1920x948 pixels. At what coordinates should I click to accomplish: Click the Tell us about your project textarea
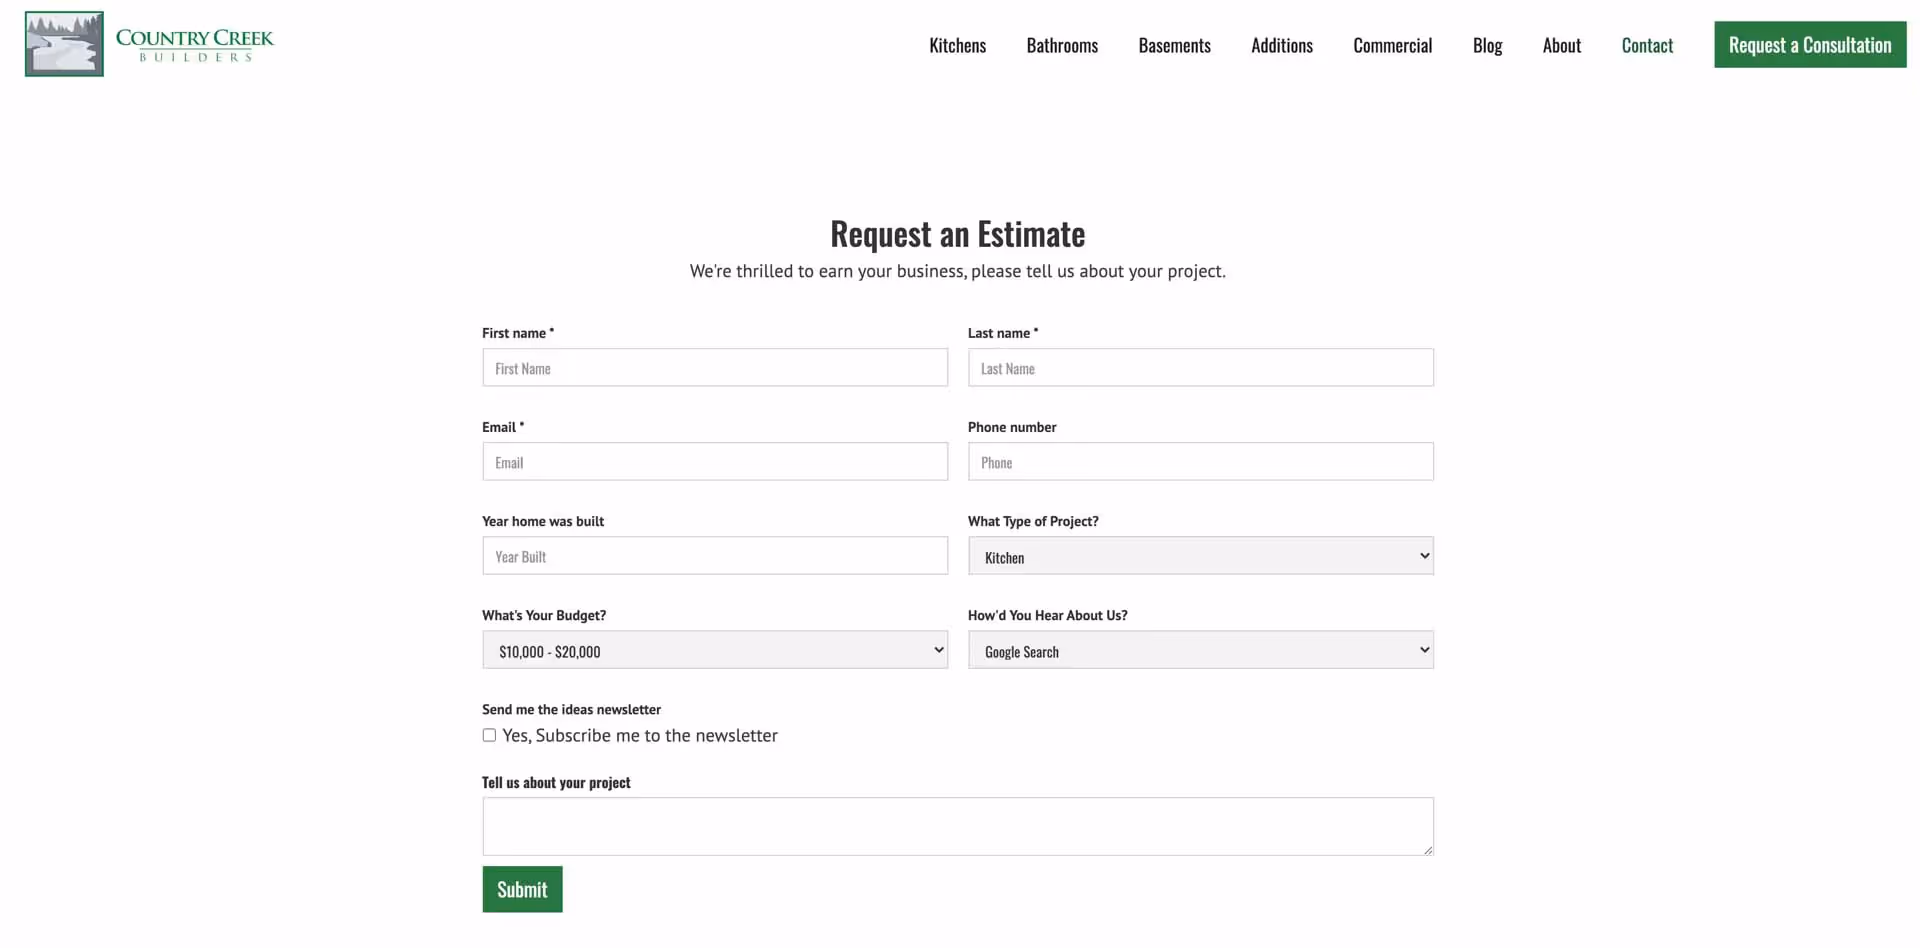point(957,826)
